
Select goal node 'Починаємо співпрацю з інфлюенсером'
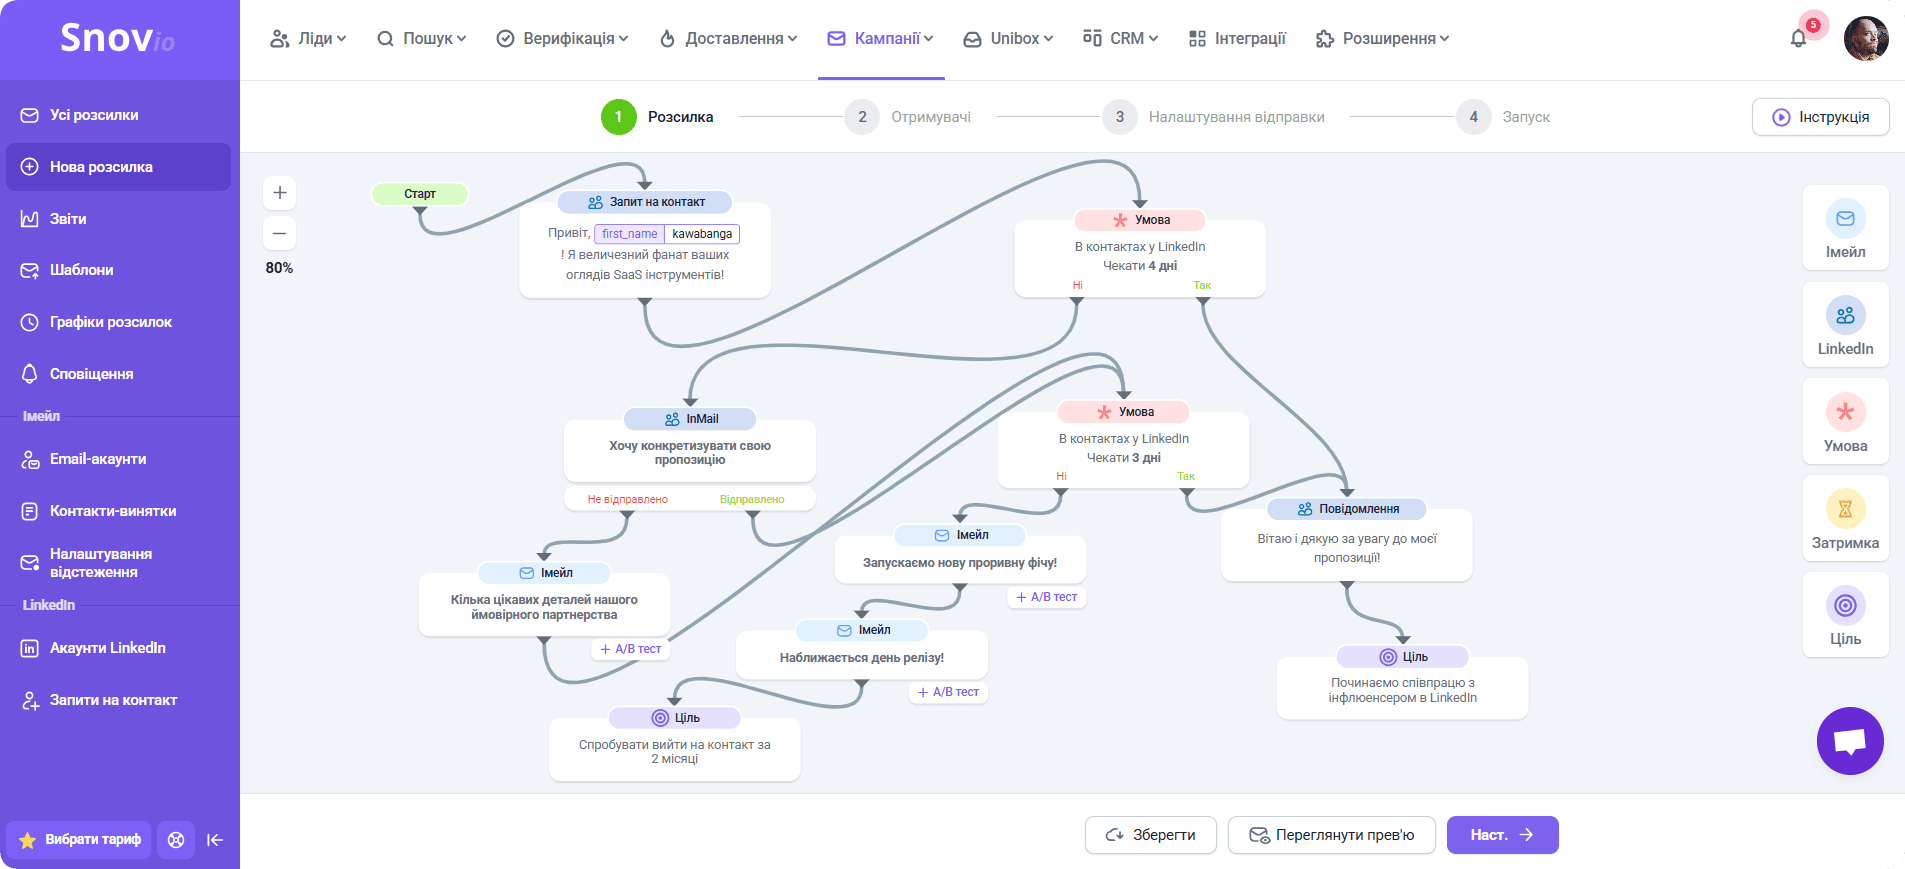[1403, 683]
